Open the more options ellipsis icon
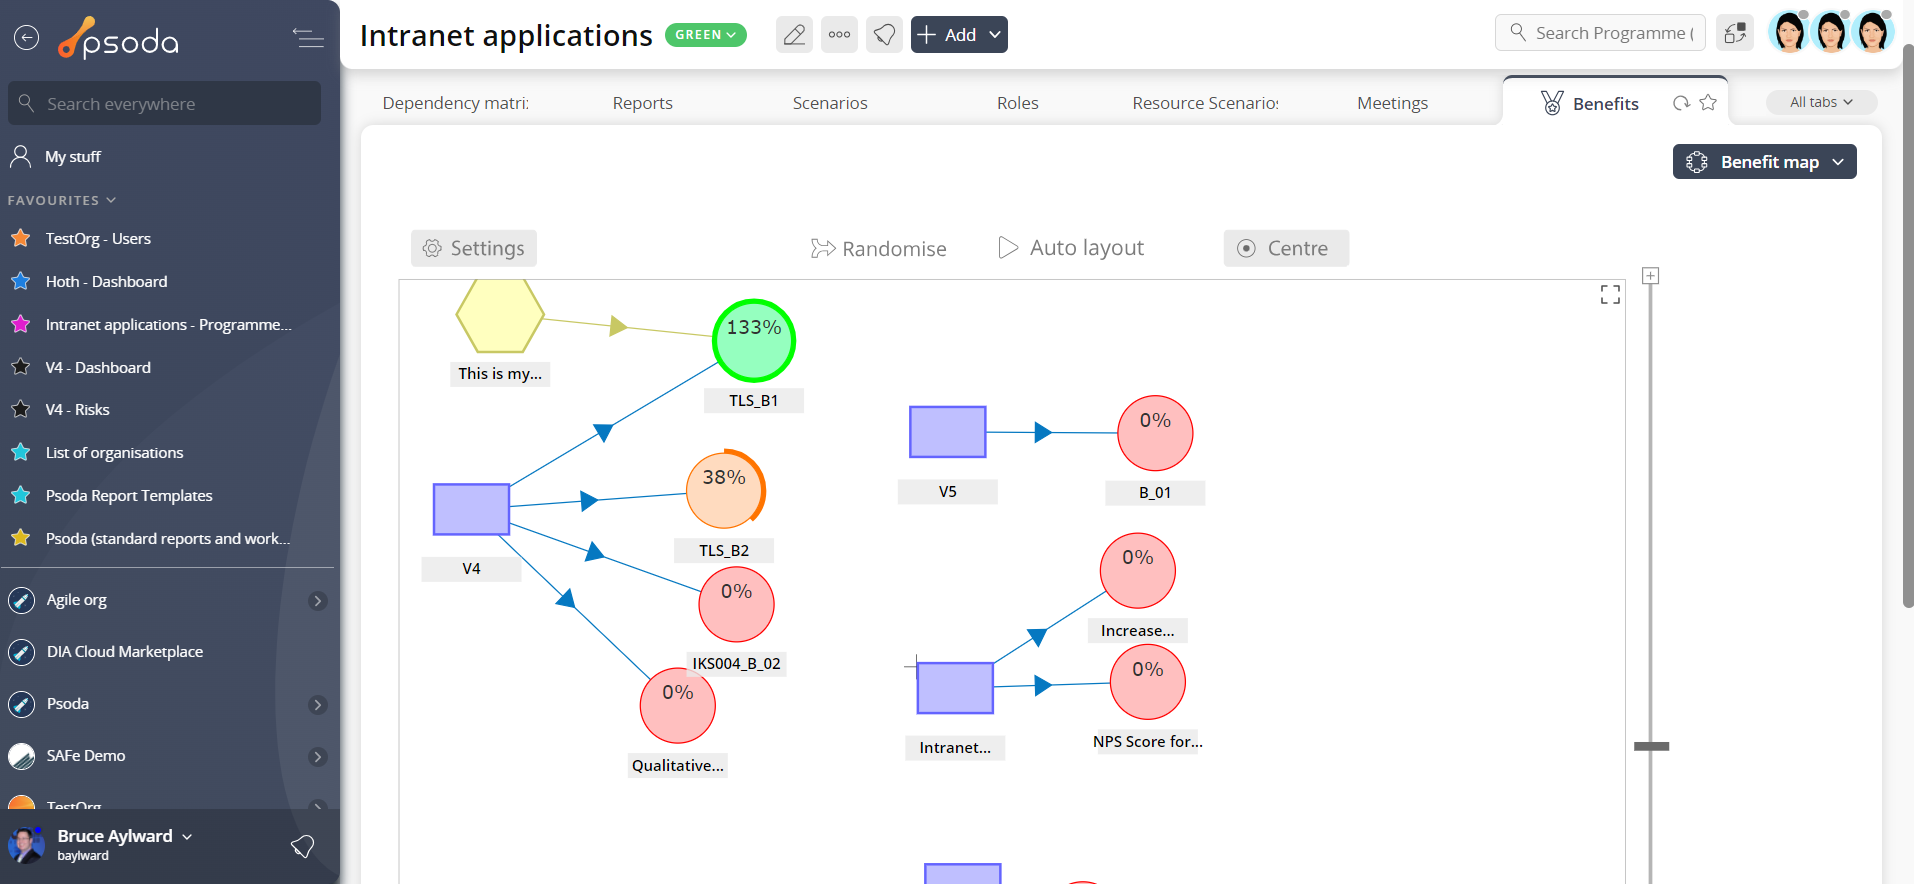The width and height of the screenshot is (1914, 884). [x=839, y=35]
